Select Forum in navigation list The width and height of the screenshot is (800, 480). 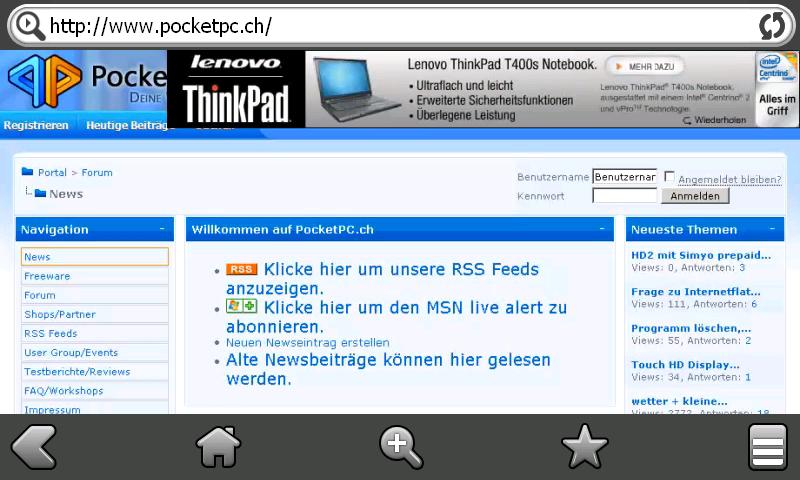click(94, 295)
